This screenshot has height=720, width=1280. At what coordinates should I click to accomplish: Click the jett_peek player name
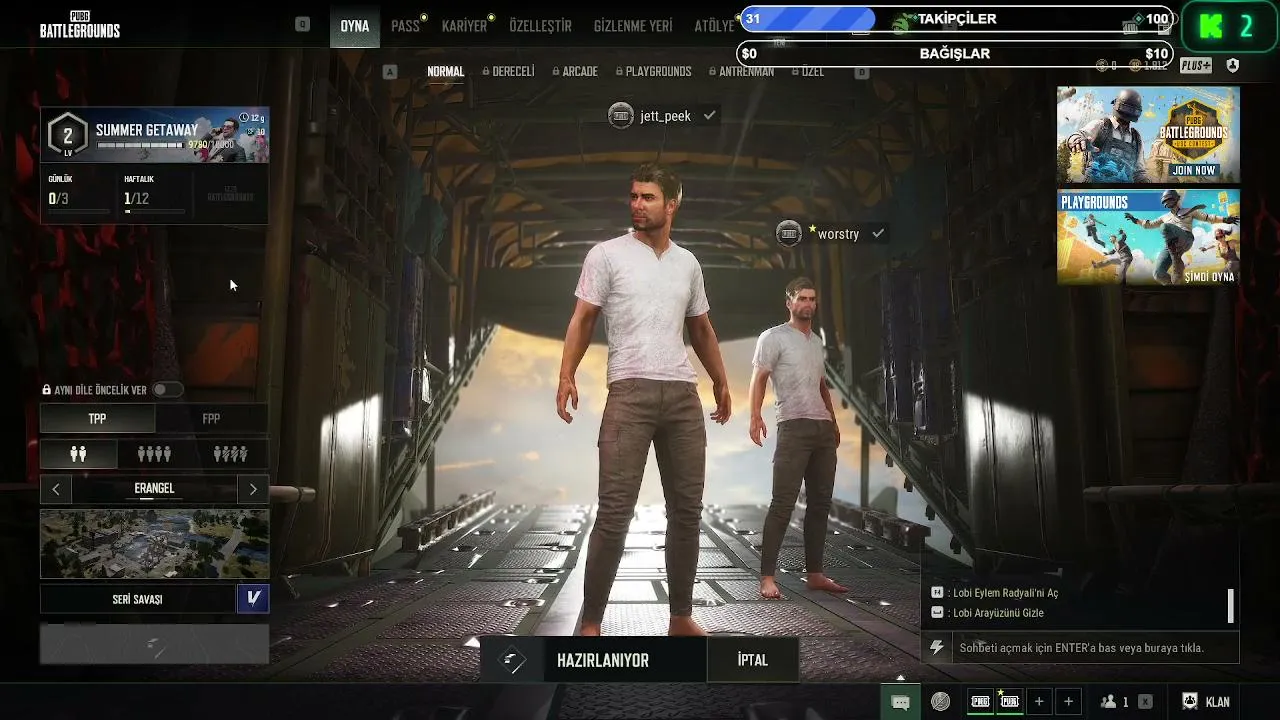[666, 116]
